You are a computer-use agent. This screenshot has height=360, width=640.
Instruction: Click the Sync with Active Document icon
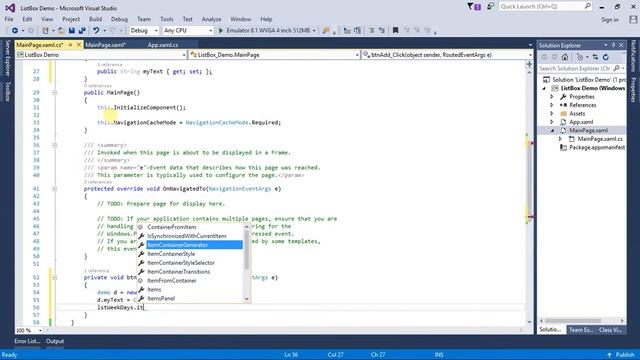click(596, 57)
